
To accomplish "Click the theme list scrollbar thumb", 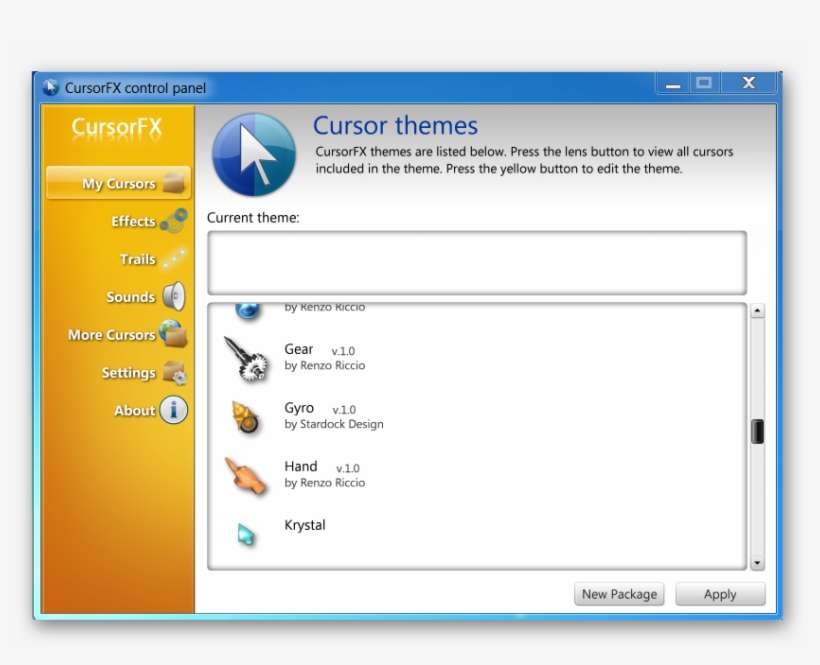I will tap(756, 430).
